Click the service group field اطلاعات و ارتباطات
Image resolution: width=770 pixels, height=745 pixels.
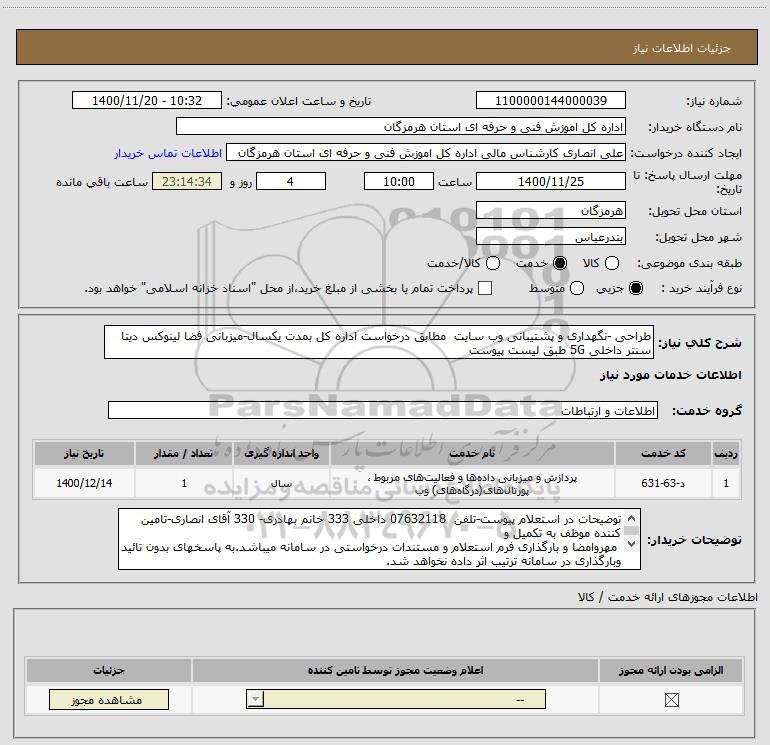click(x=383, y=411)
